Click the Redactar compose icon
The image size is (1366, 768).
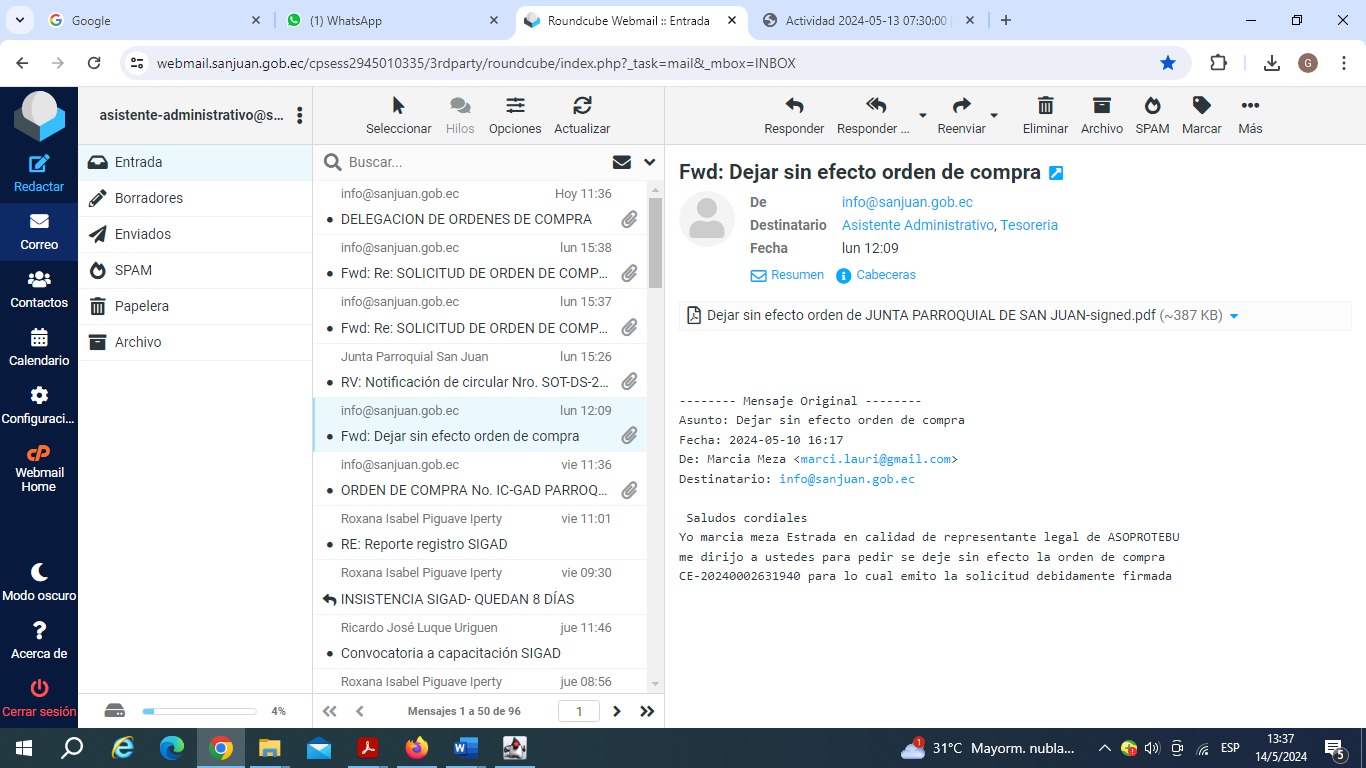click(39, 166)
